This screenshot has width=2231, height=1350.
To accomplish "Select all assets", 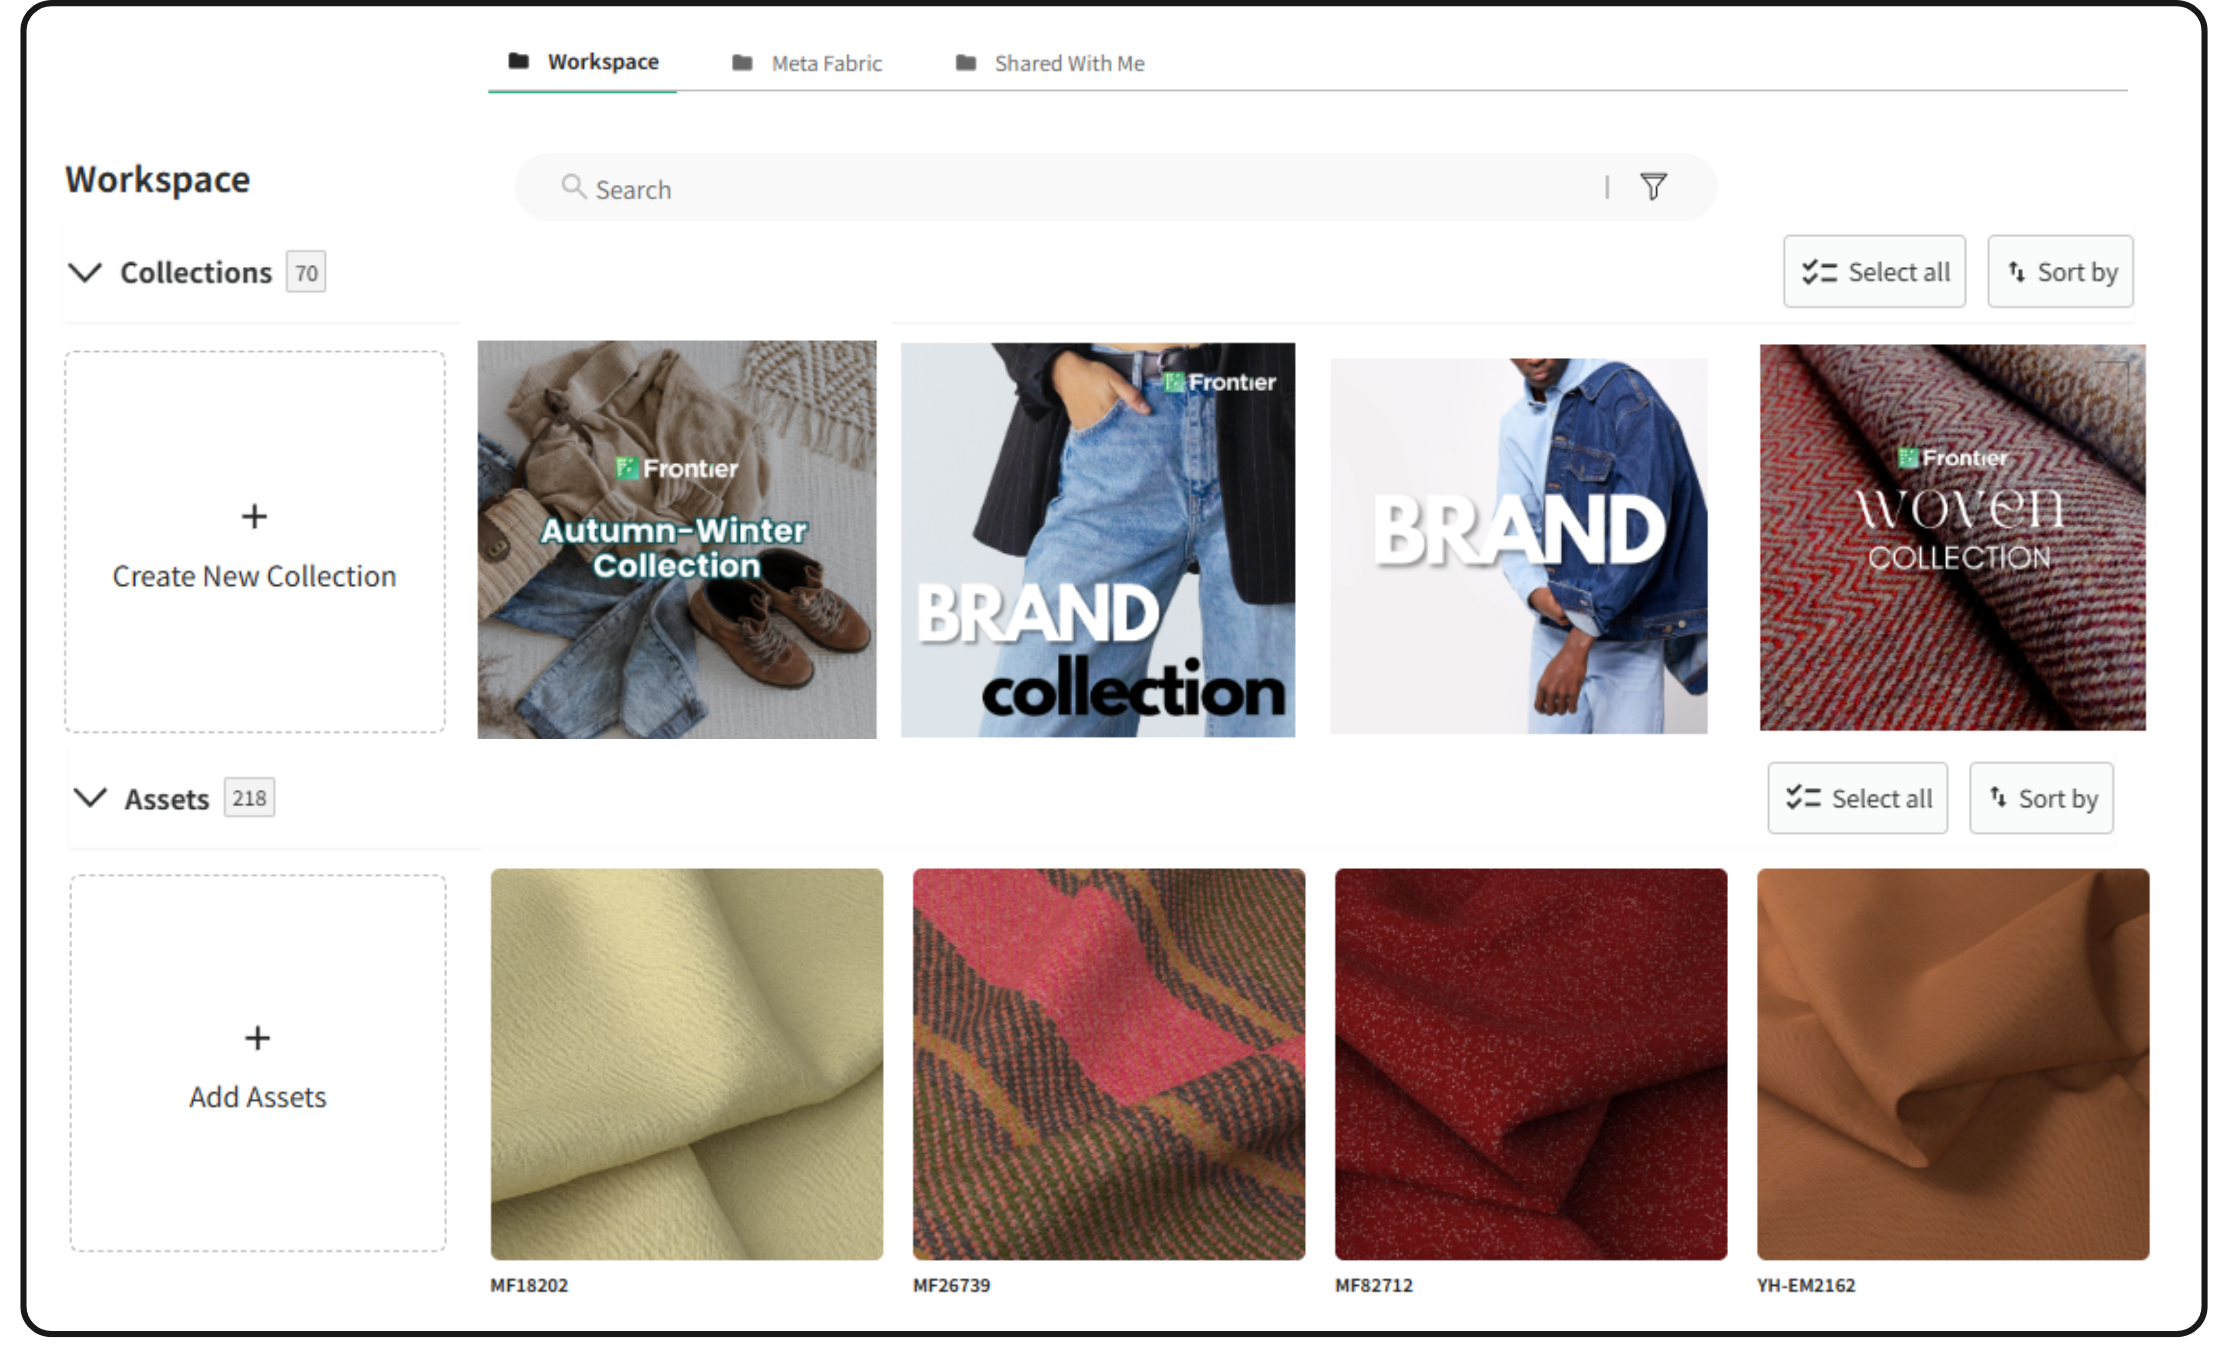I will click(1857, 798).
